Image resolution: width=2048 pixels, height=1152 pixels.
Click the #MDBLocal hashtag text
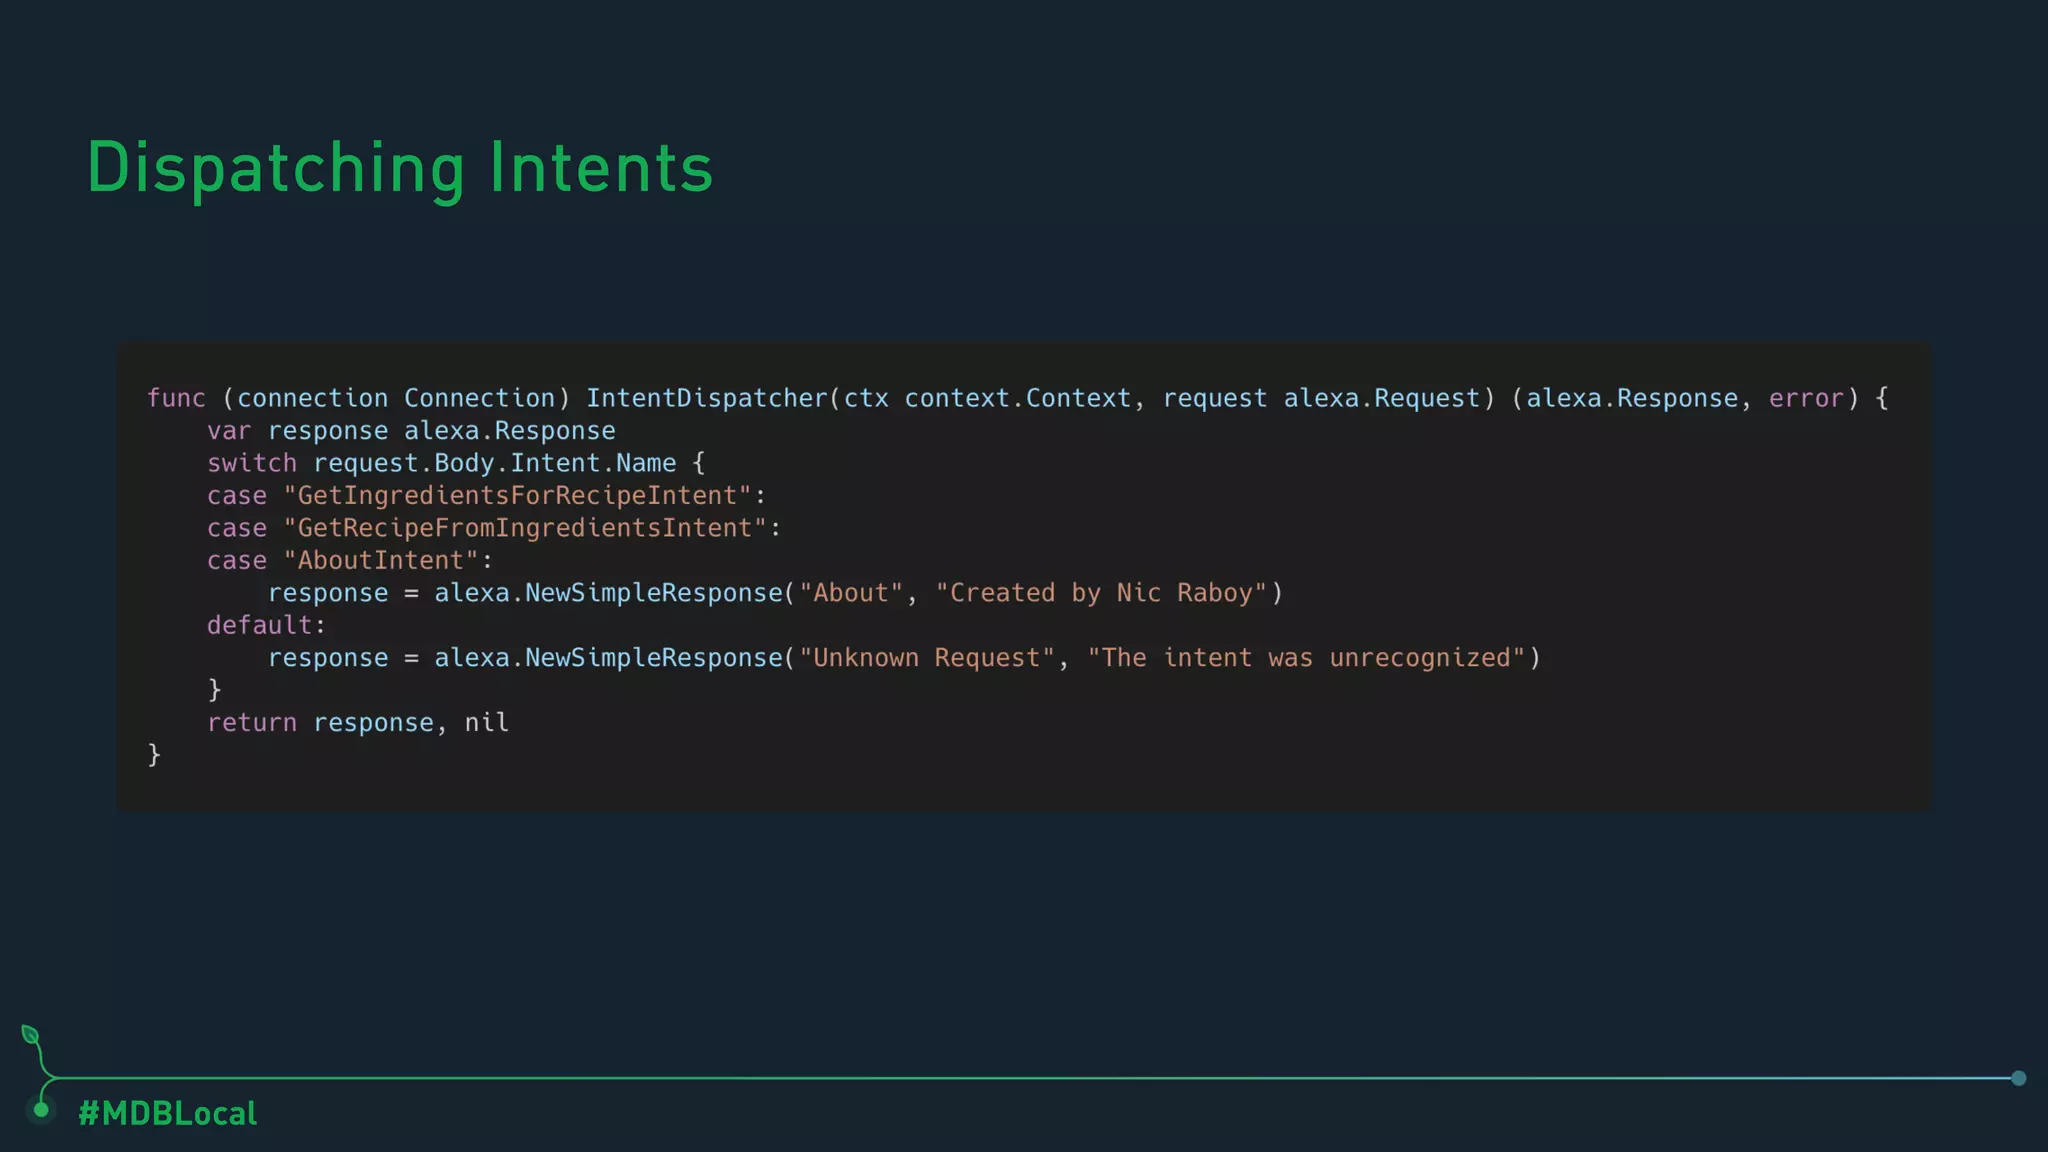(x=168, y=1113)
